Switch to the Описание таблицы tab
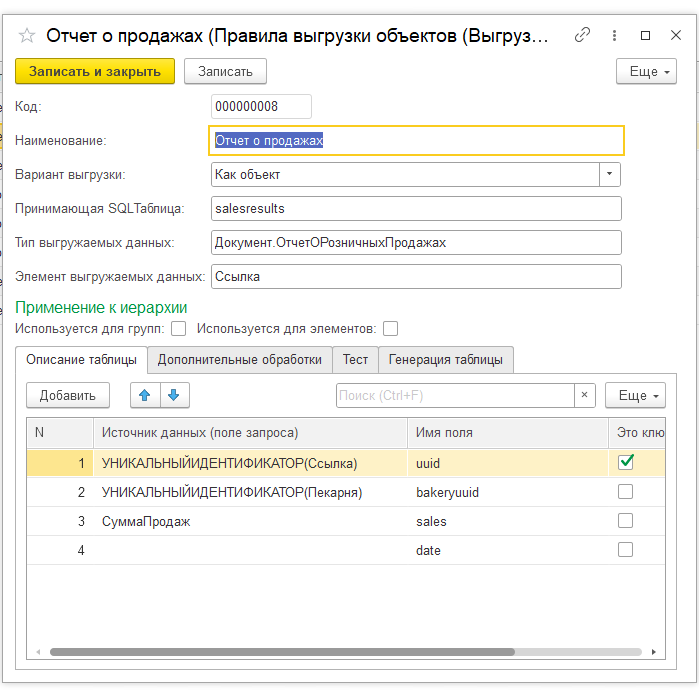 pos(82,360)
